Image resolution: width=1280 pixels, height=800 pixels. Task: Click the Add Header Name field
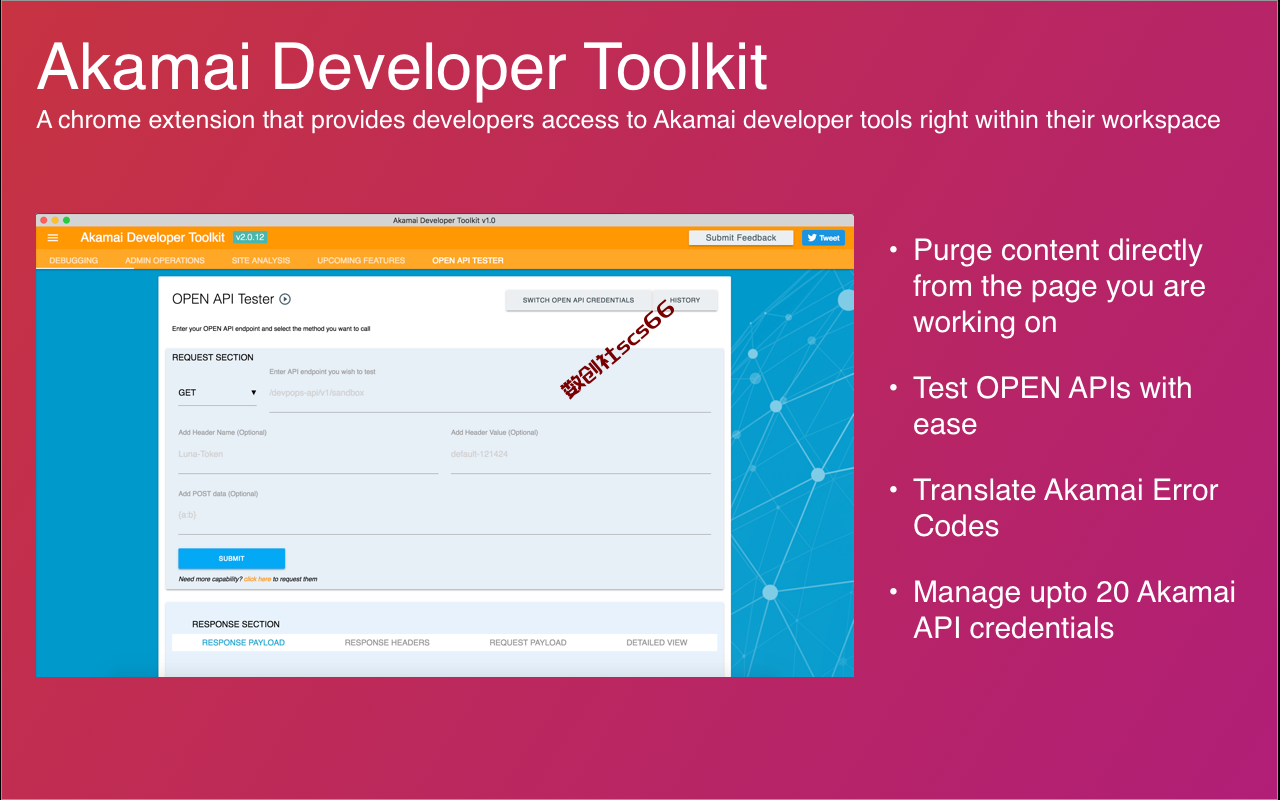tap(308, 455)
